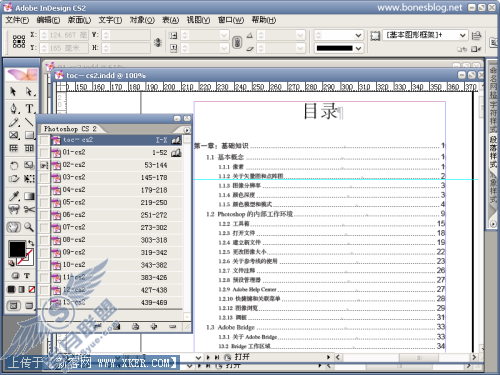Click the X position input field
Image resolution: width=500 pixels, height=375 pixels.
pyautogui.click(x=64, y=35)
